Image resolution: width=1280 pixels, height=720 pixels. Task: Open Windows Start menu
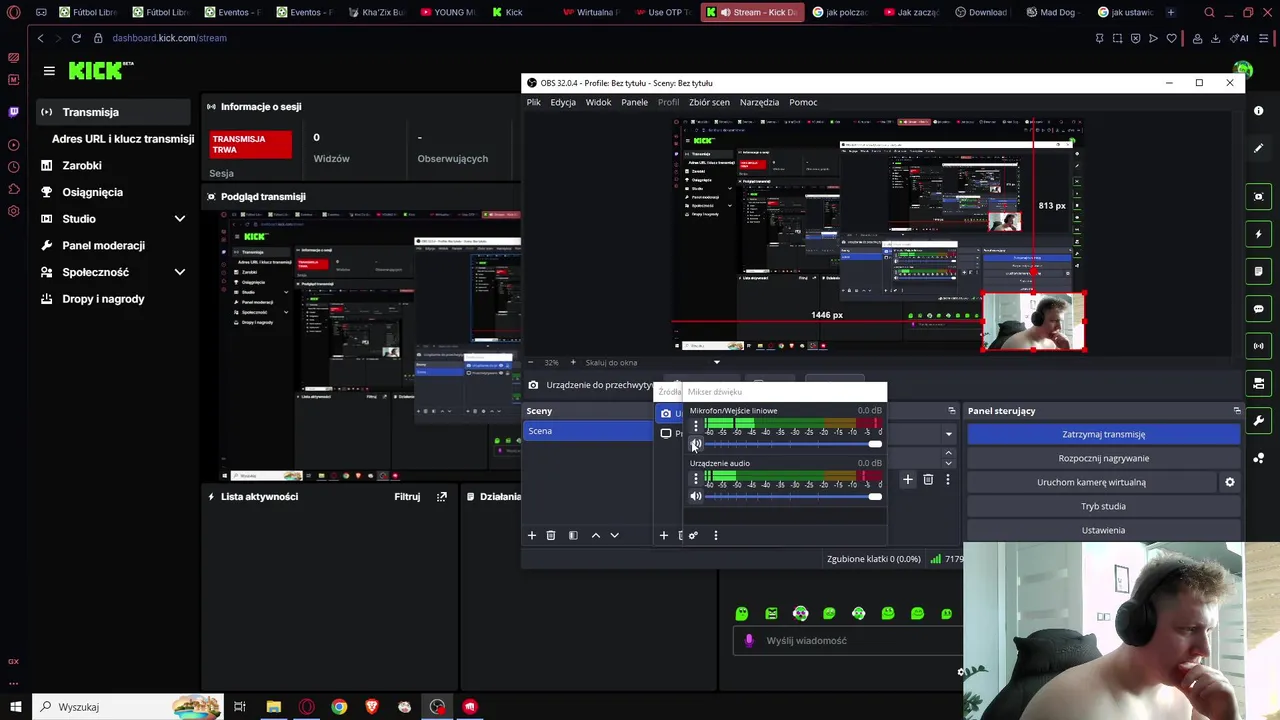coord(15,707)
